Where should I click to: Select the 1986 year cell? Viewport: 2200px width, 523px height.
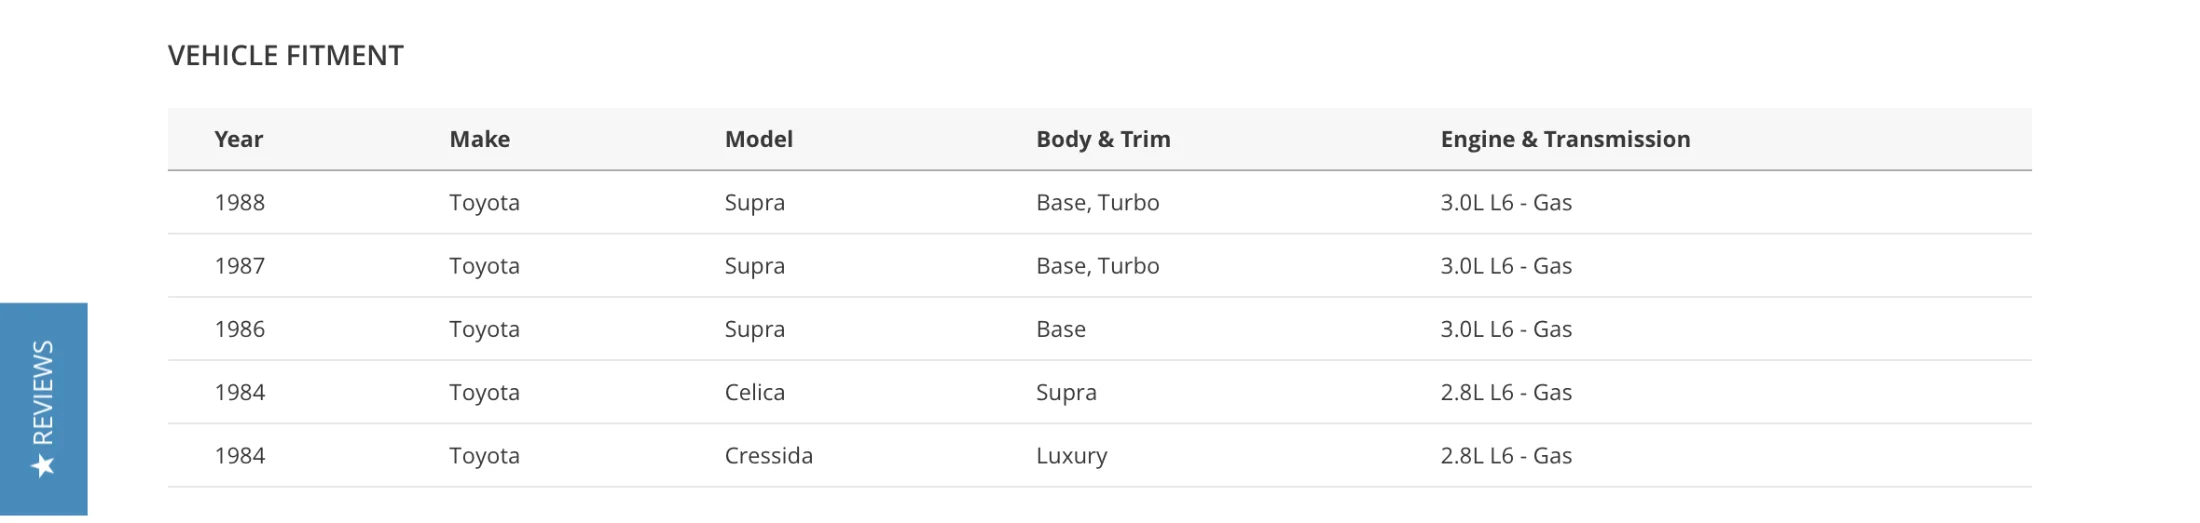click(x=239, y=329)
